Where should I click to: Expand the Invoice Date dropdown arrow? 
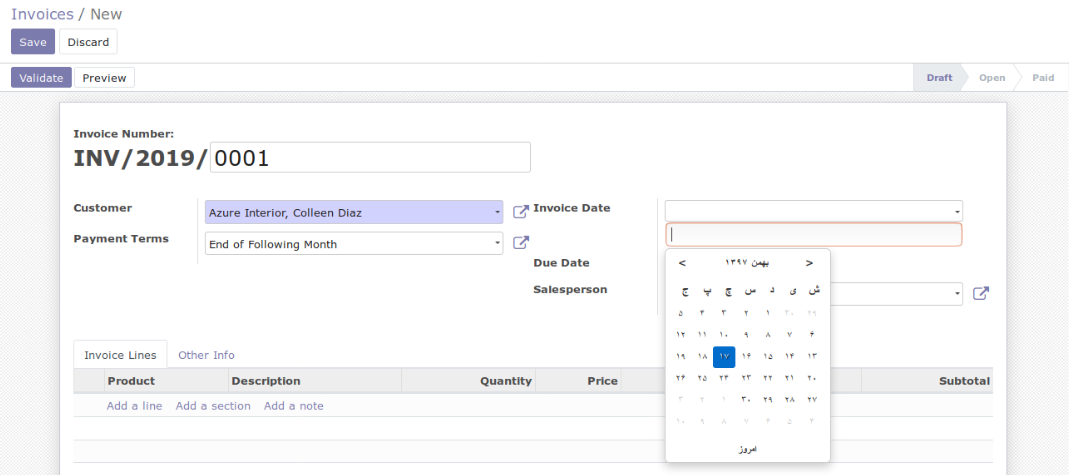(x=958, y=212)
